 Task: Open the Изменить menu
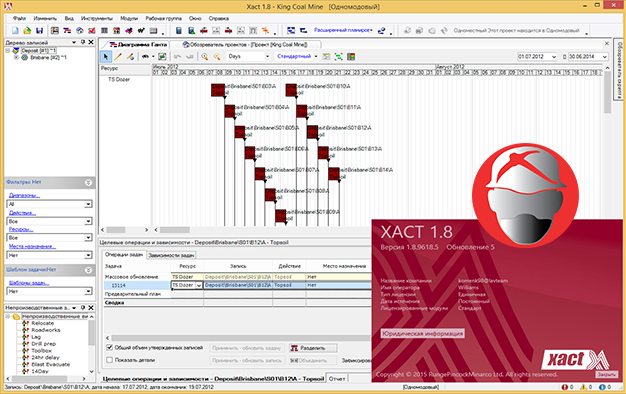pyautogui.click(x=45, y=18)
